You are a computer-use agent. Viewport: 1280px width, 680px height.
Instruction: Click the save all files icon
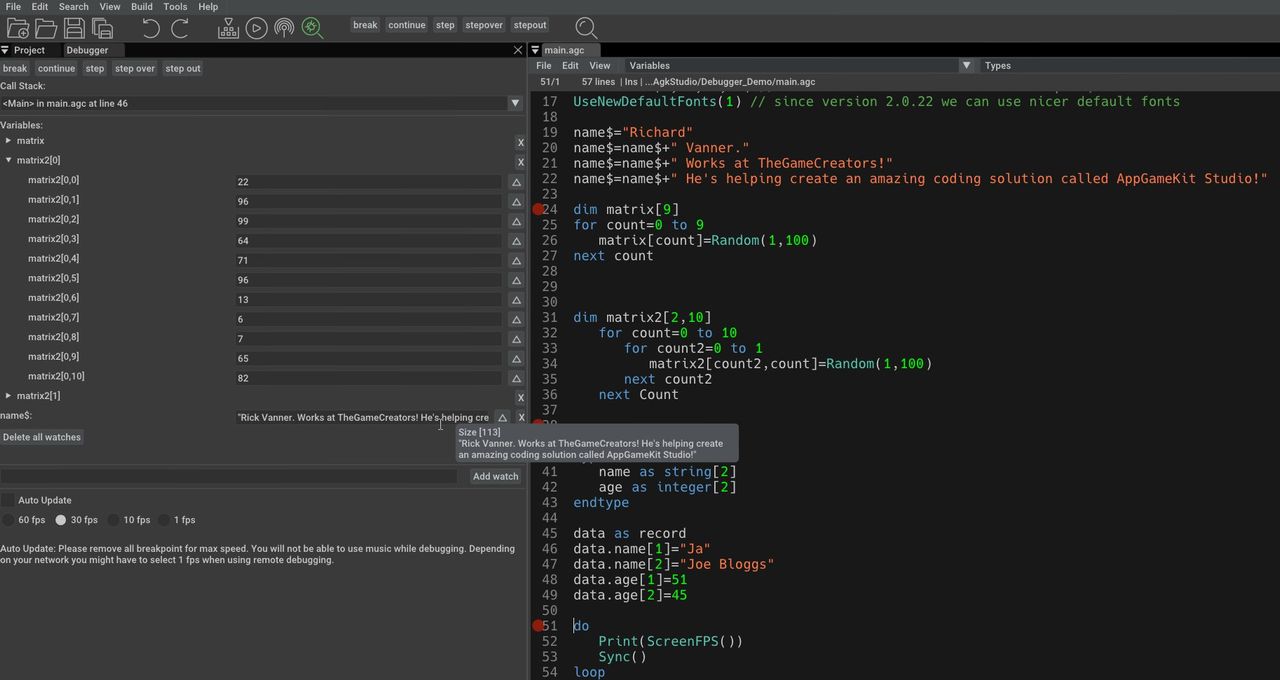[x=102, y=28]
